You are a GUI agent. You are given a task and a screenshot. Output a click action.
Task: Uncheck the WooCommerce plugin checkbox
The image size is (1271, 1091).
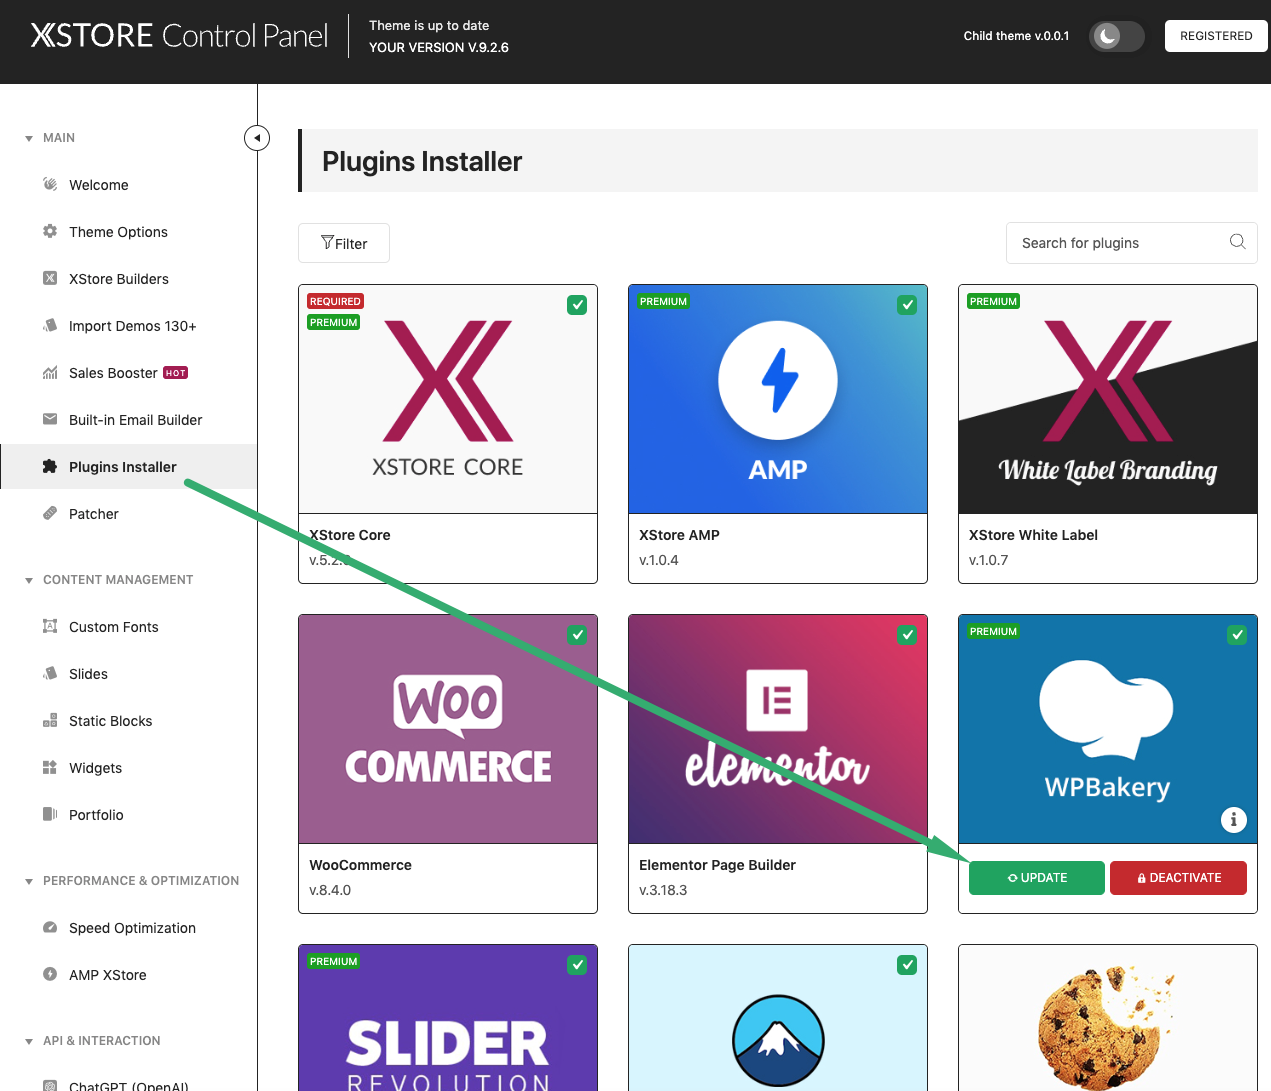(x=577, y=635)
